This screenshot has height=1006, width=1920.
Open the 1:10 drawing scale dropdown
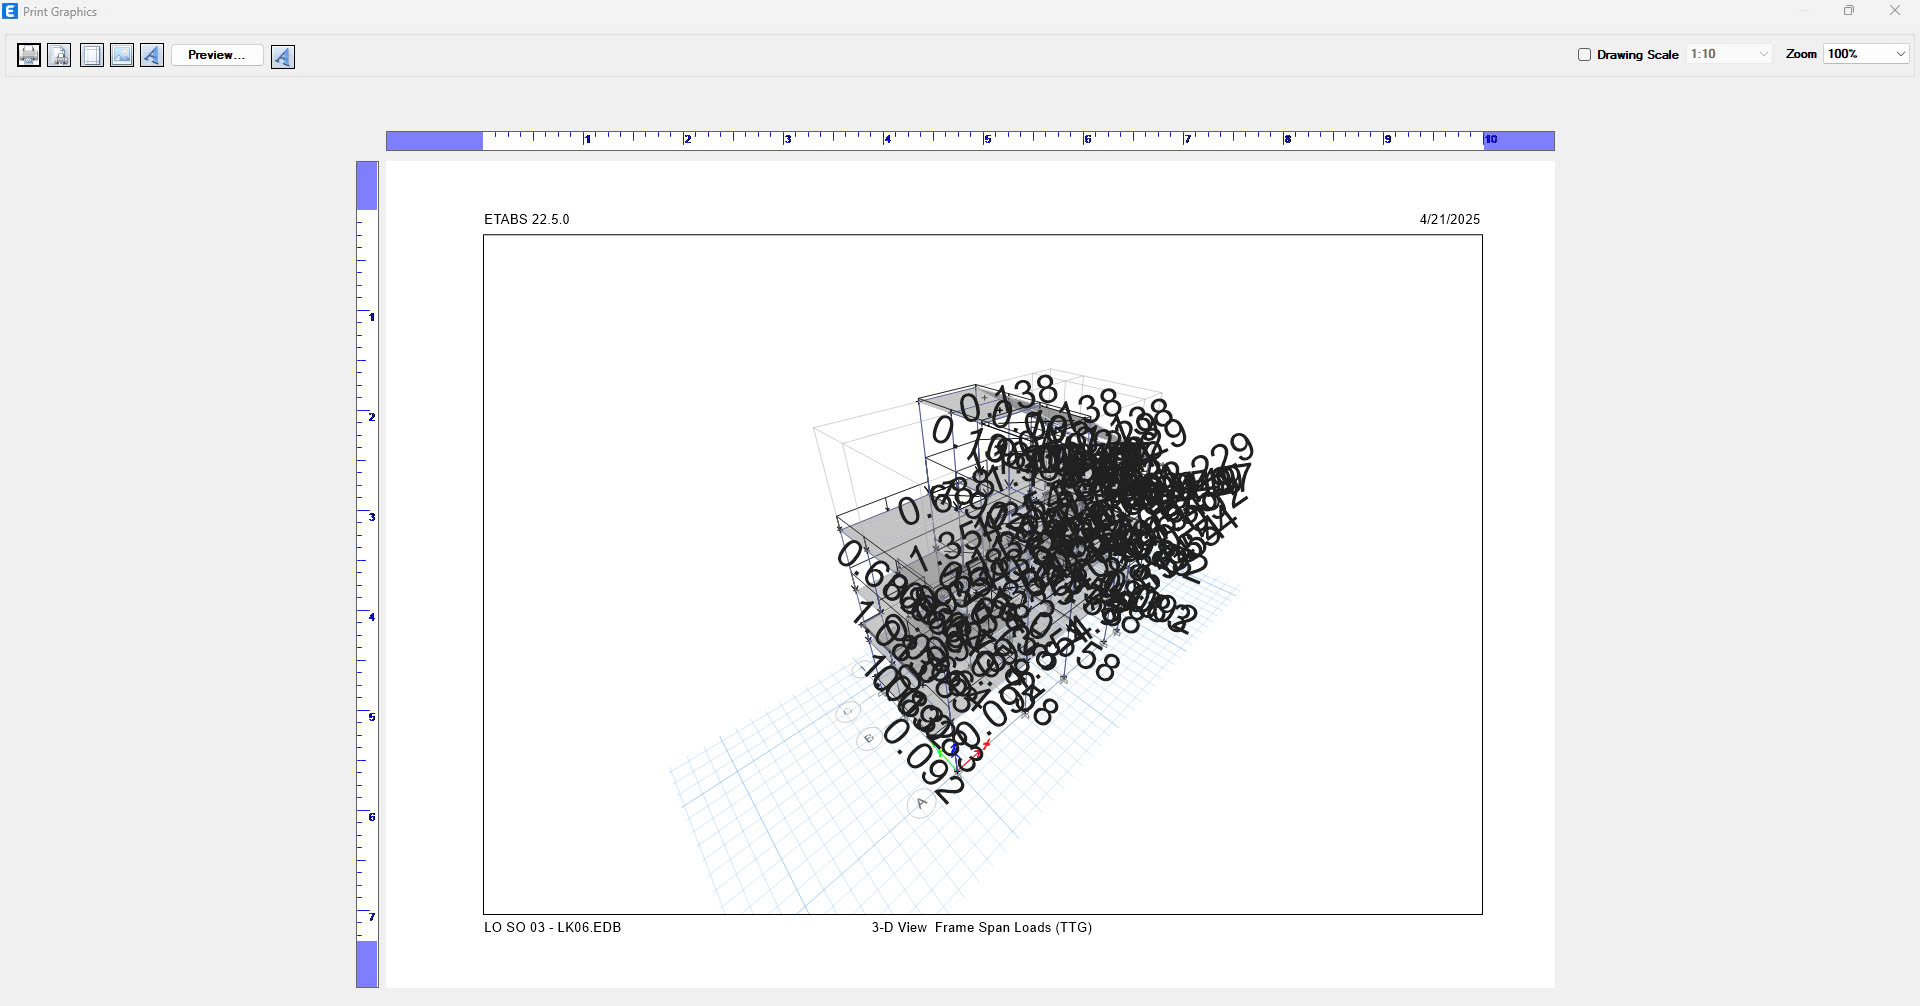pyautogui.click(x=1729, y=54)
